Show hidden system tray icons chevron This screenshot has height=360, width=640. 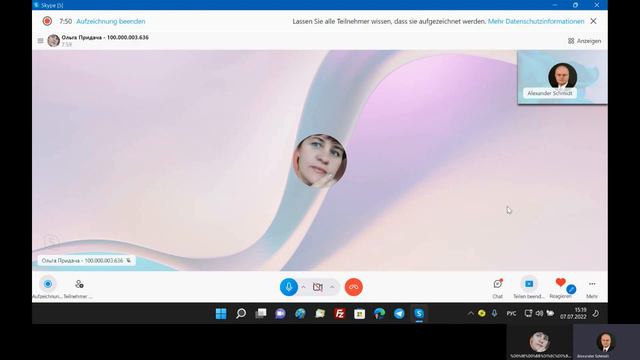471,313
